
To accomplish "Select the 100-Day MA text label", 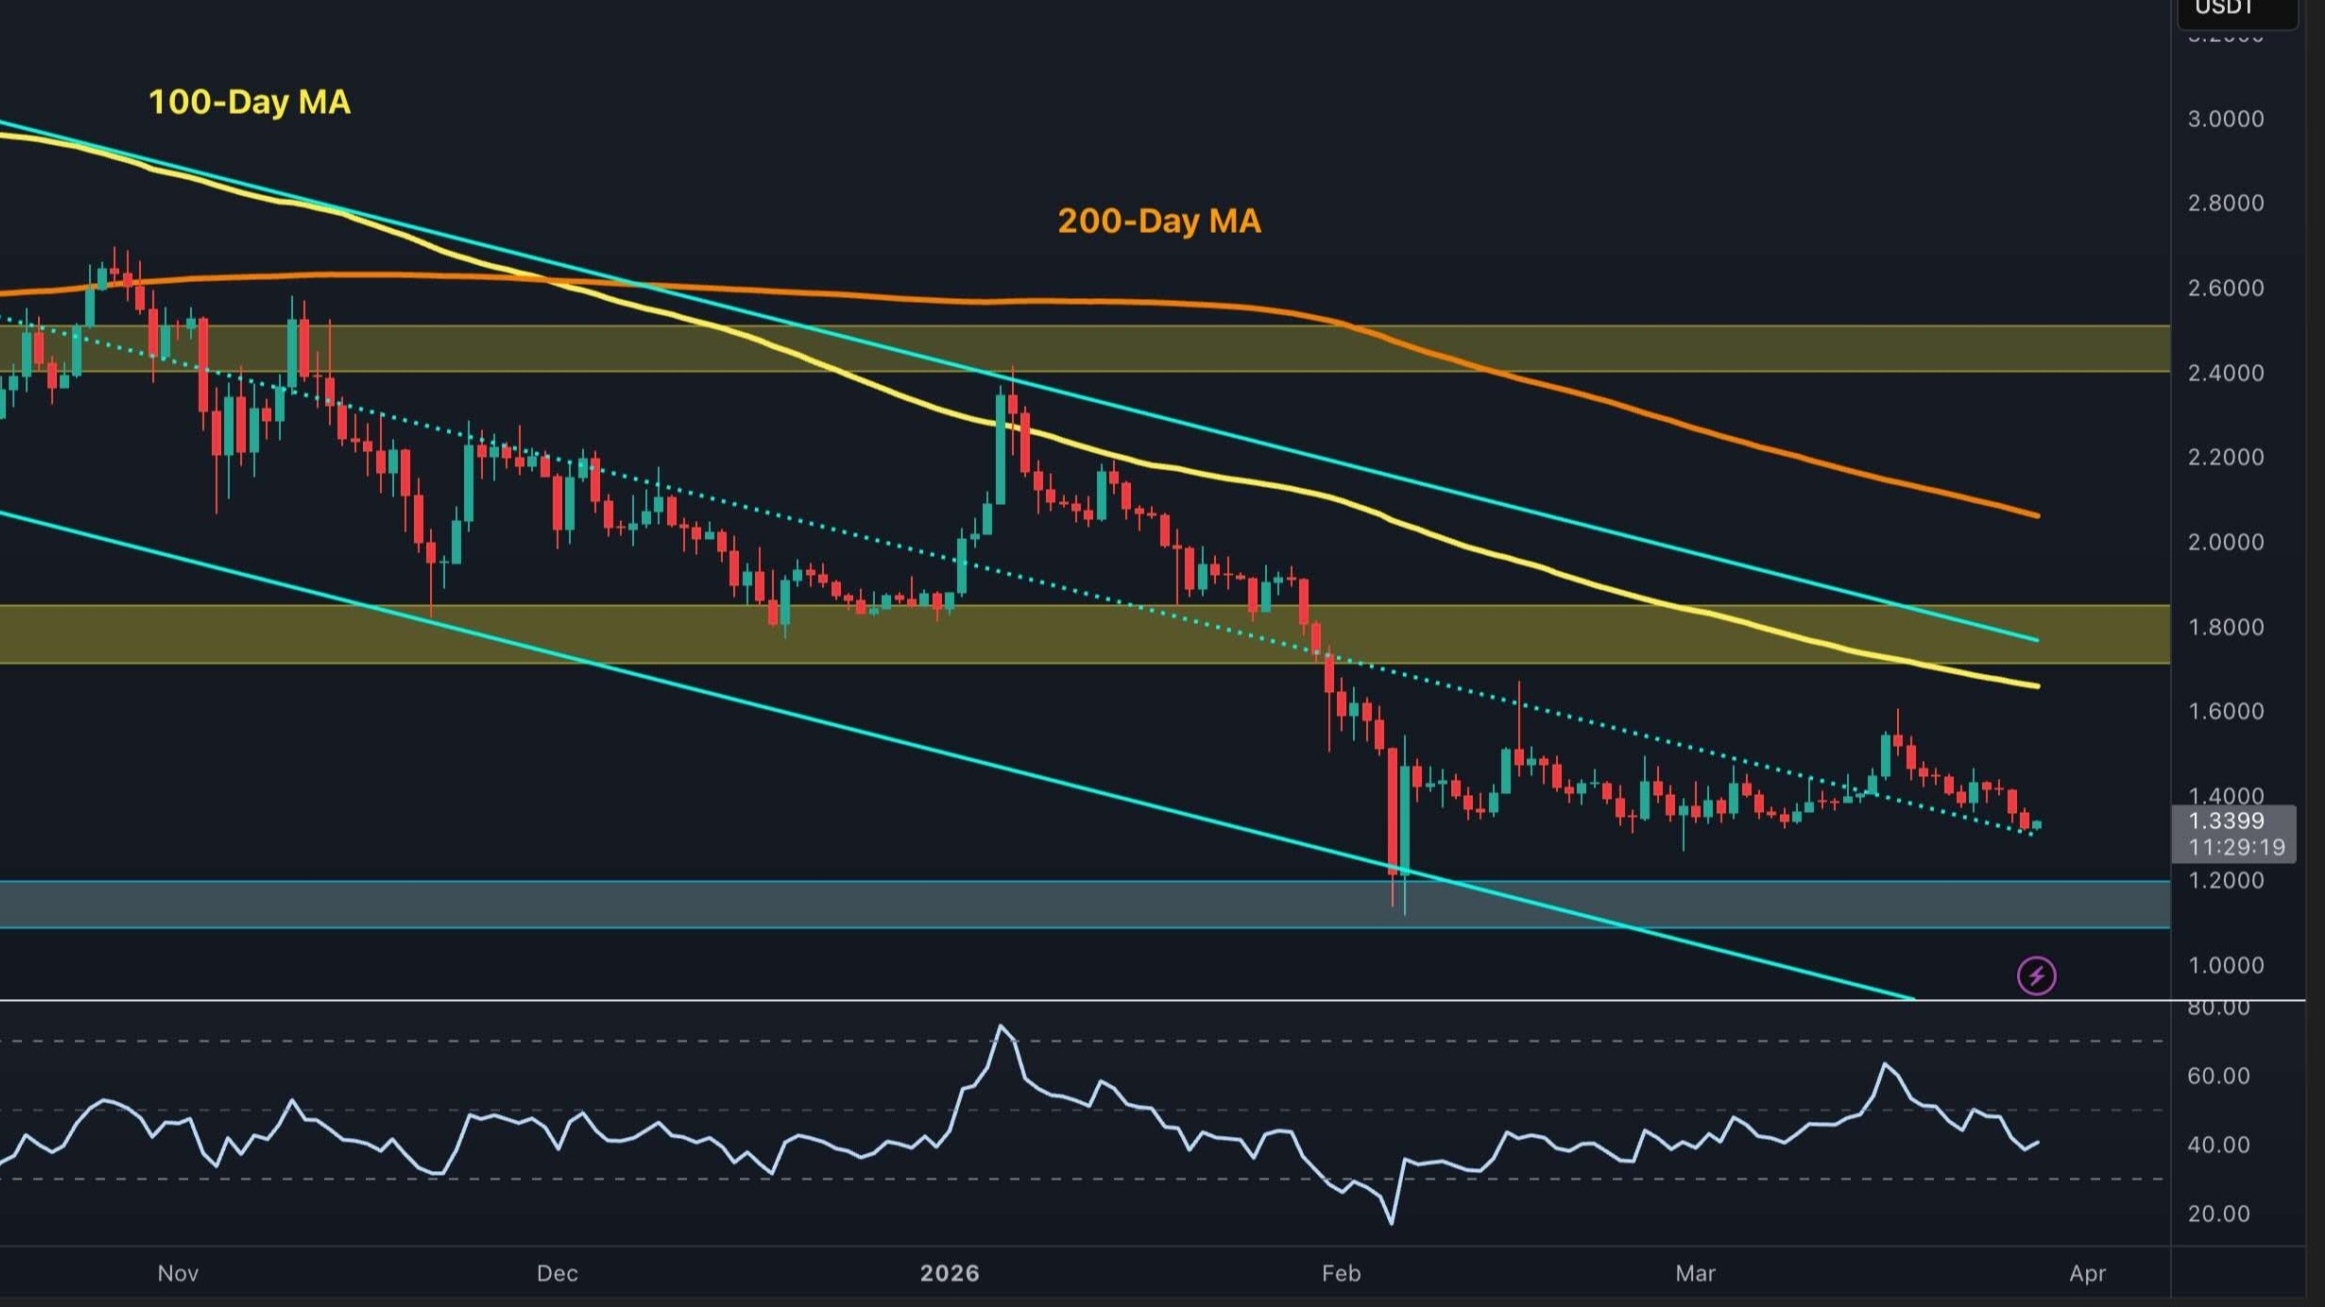I will pos(249,102).
